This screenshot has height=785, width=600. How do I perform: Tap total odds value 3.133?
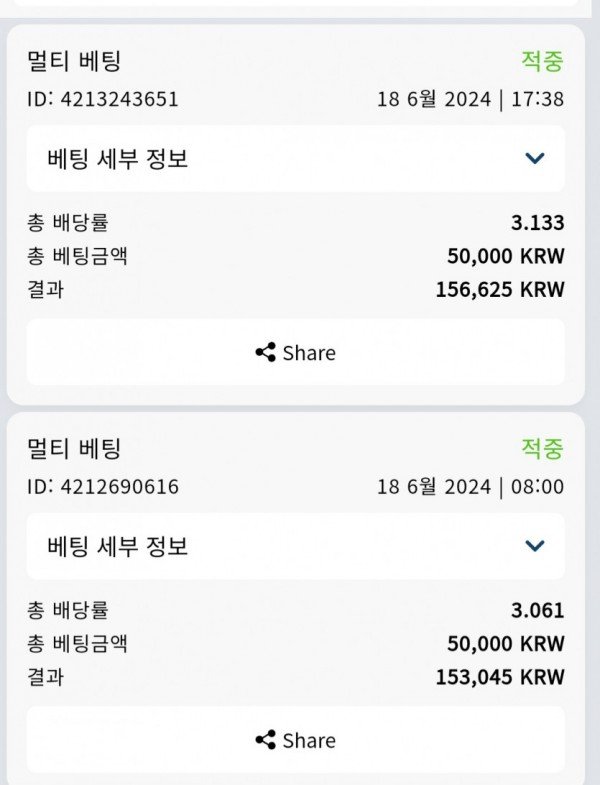click(538, 222)
